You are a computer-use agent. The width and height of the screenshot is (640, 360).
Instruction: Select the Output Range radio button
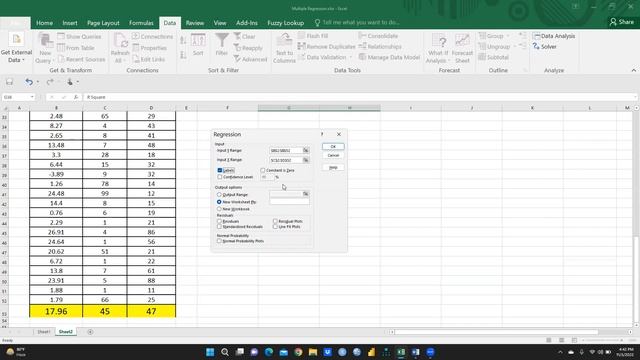pyautogui.click(x=219, y=195)
